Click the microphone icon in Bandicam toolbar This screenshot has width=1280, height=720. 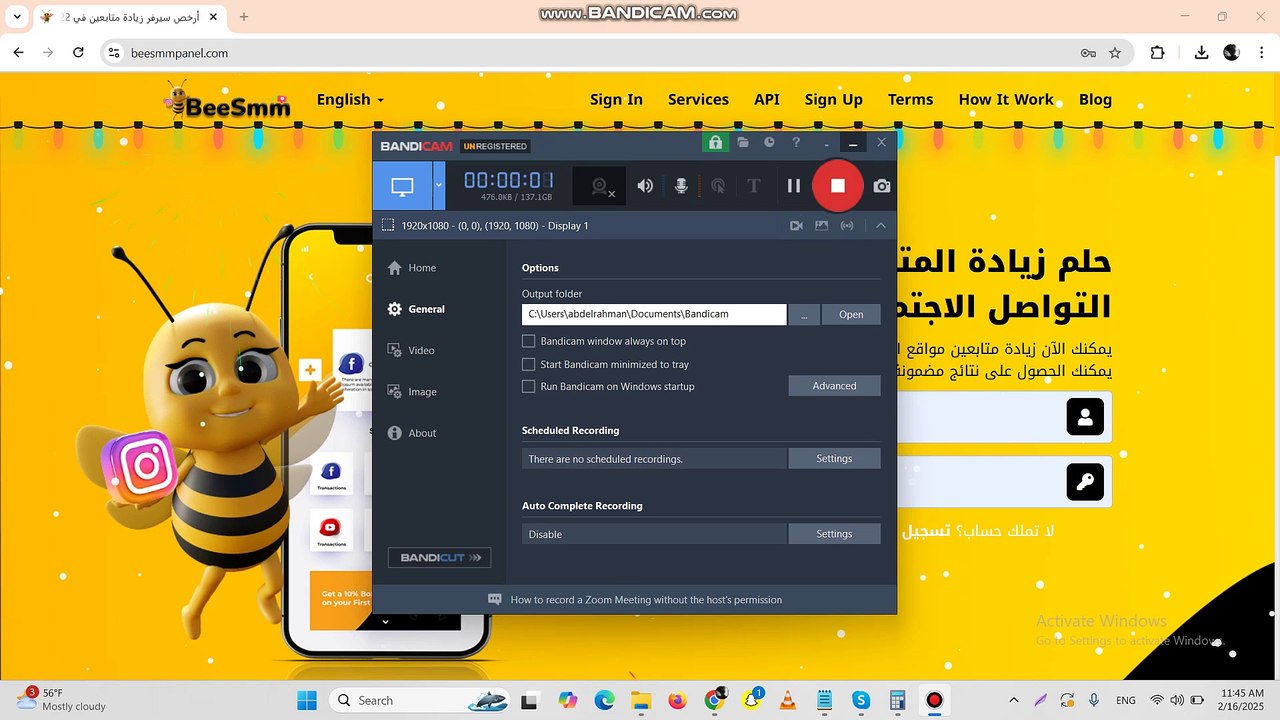681,186
